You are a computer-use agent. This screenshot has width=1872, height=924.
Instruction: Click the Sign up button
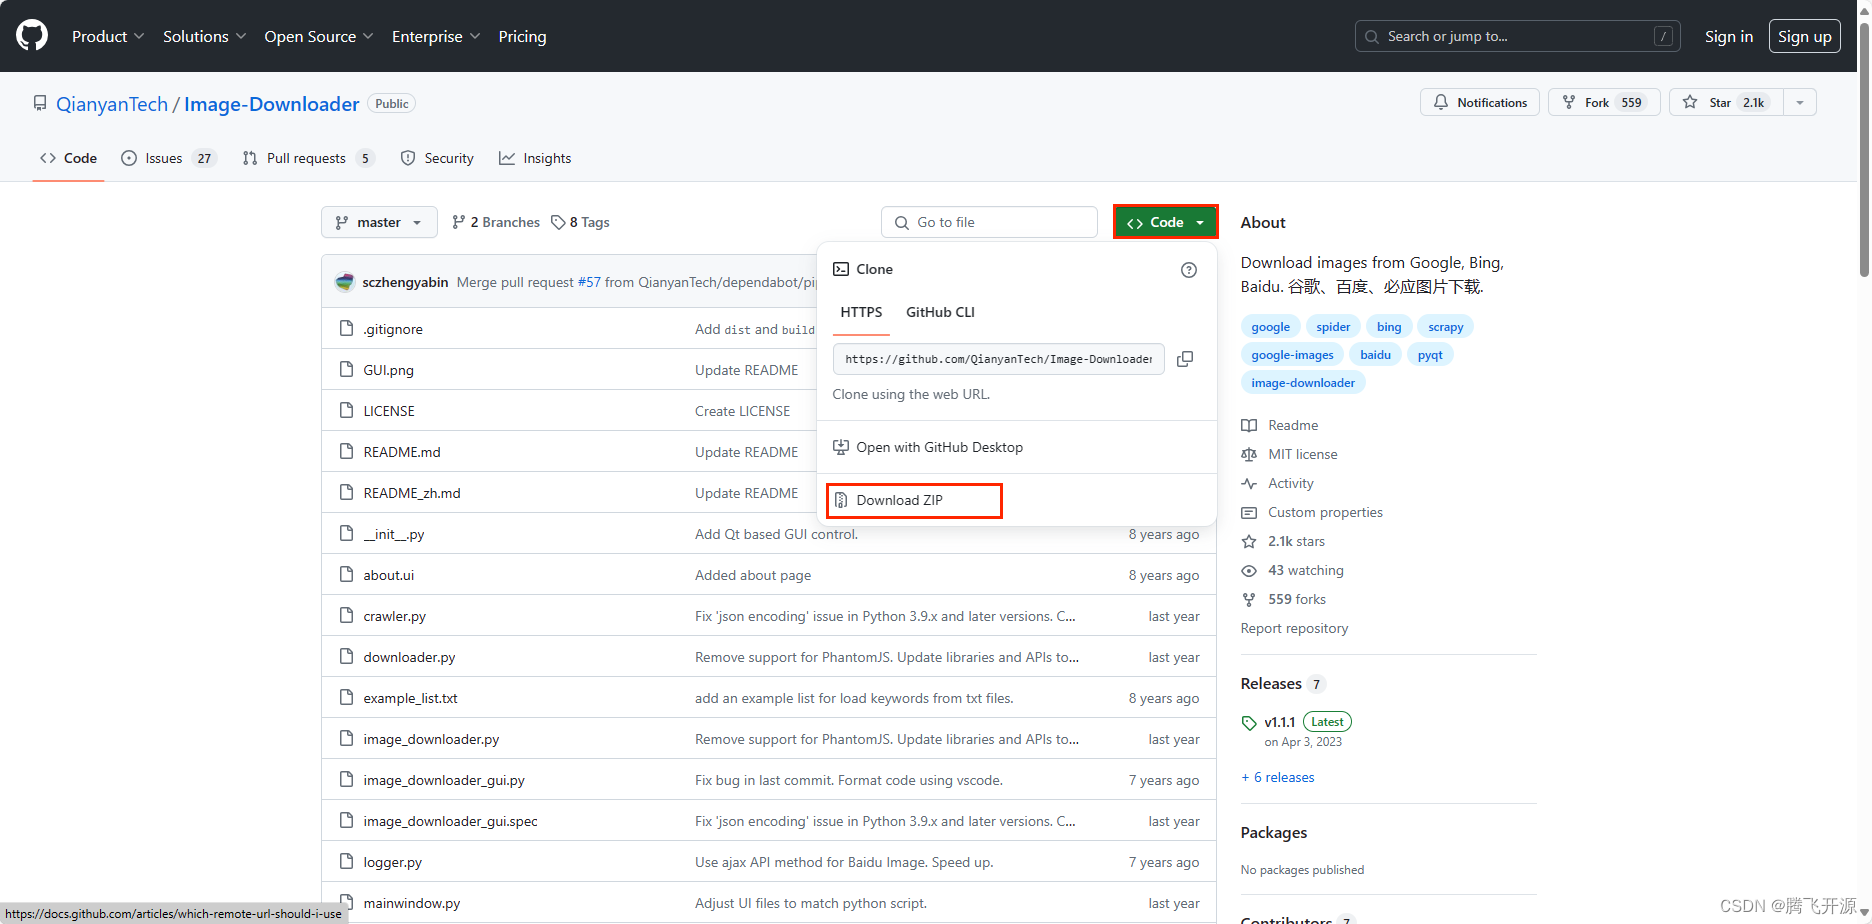click(x=1804, y=36)
